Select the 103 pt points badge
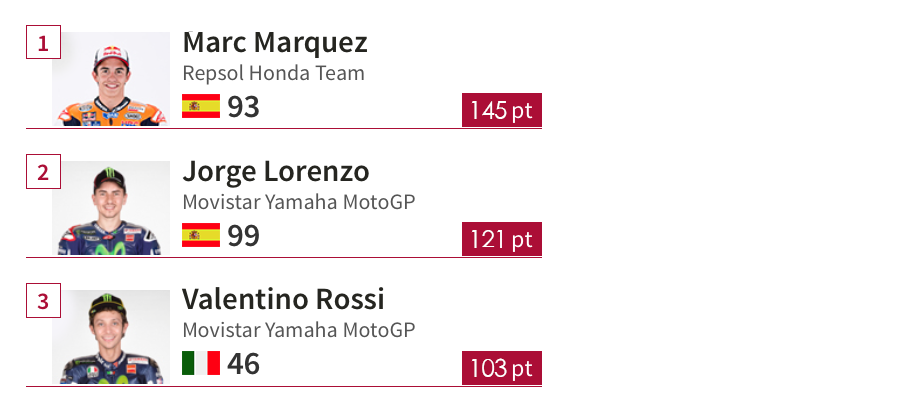 tap(501, 367)
